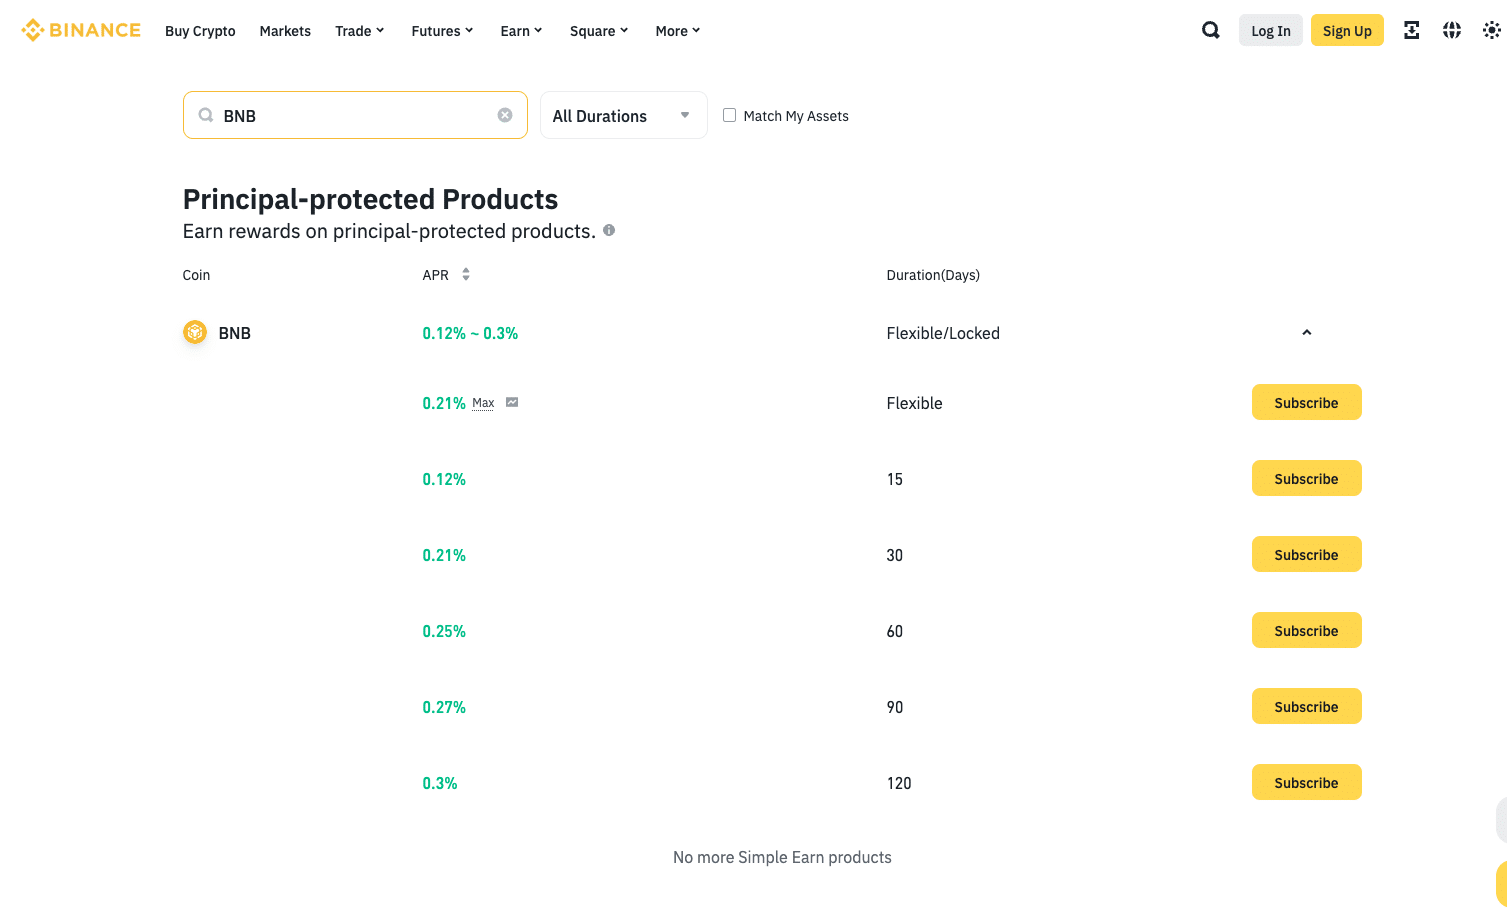
Task: Subscribe to the 120-day BNB product
Action: 1306,782
